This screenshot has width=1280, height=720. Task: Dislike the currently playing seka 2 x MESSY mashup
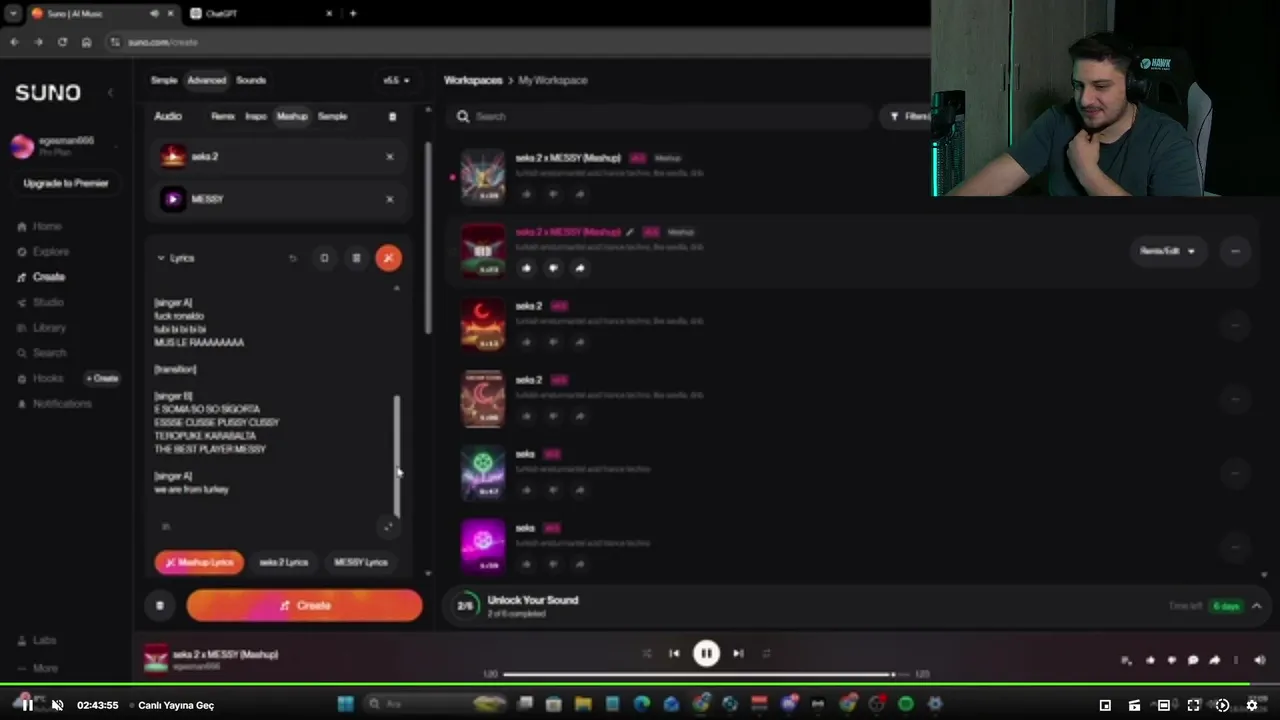tap(553, 268)
